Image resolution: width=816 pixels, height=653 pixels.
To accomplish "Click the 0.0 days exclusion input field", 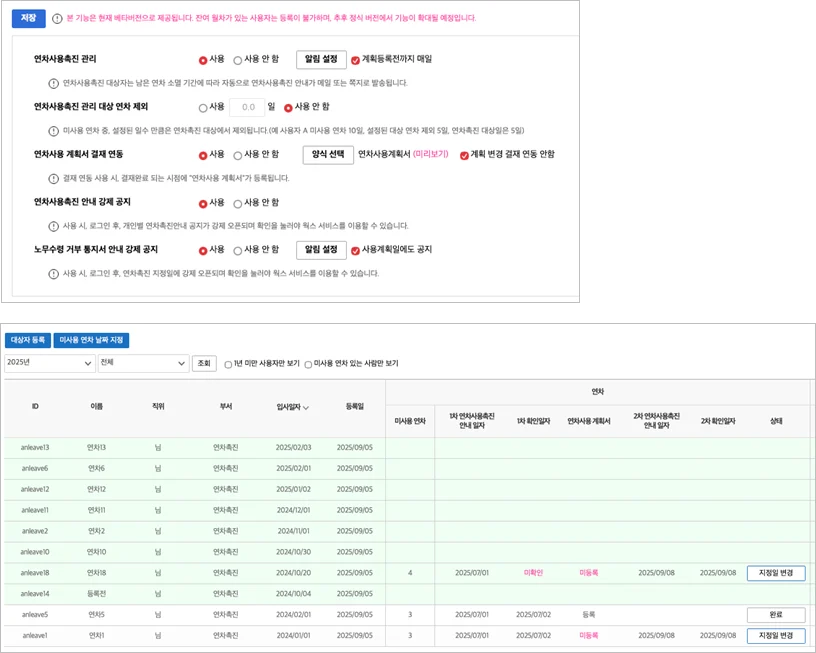I will (247, 107).
